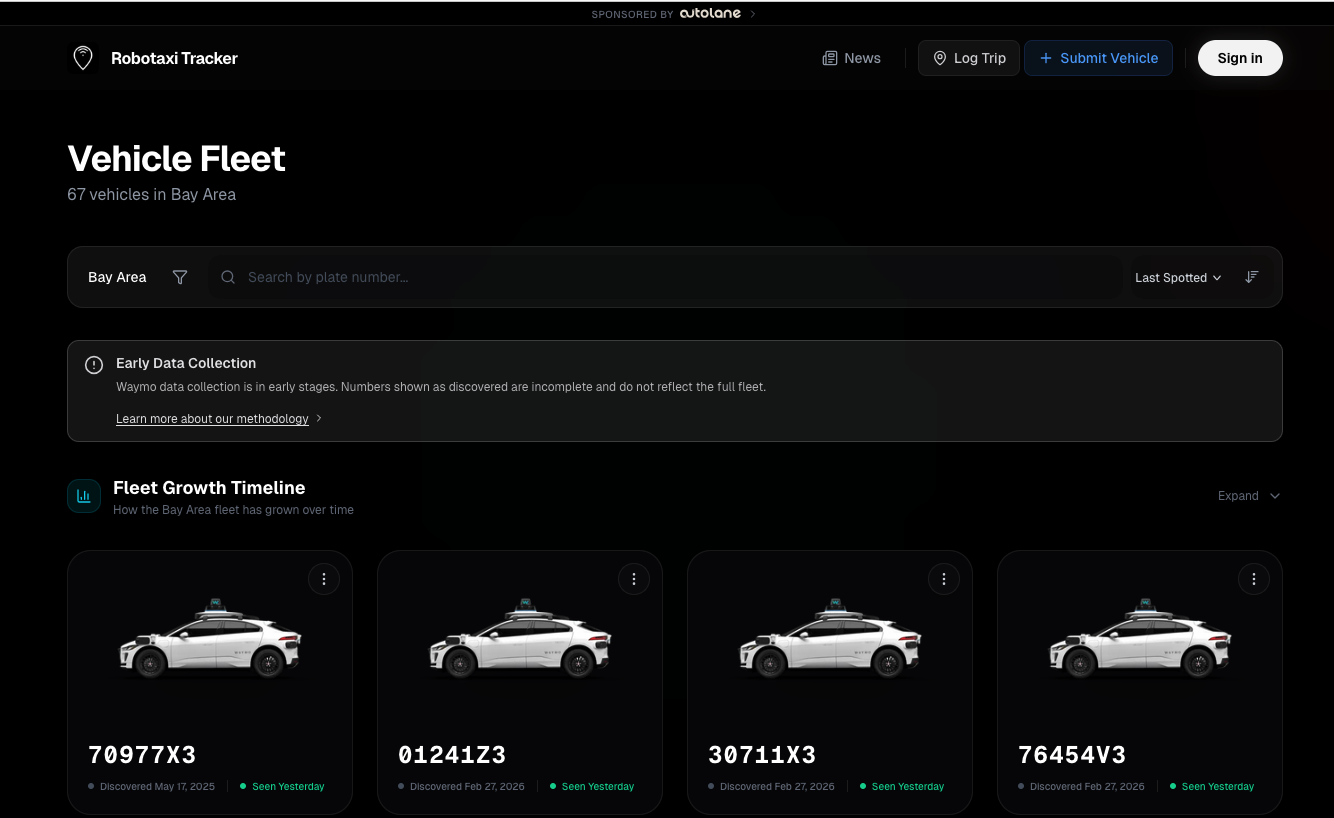Click the Autolane sponsor link
Viewport: 1334px width, 818px height.
[710, 14]
